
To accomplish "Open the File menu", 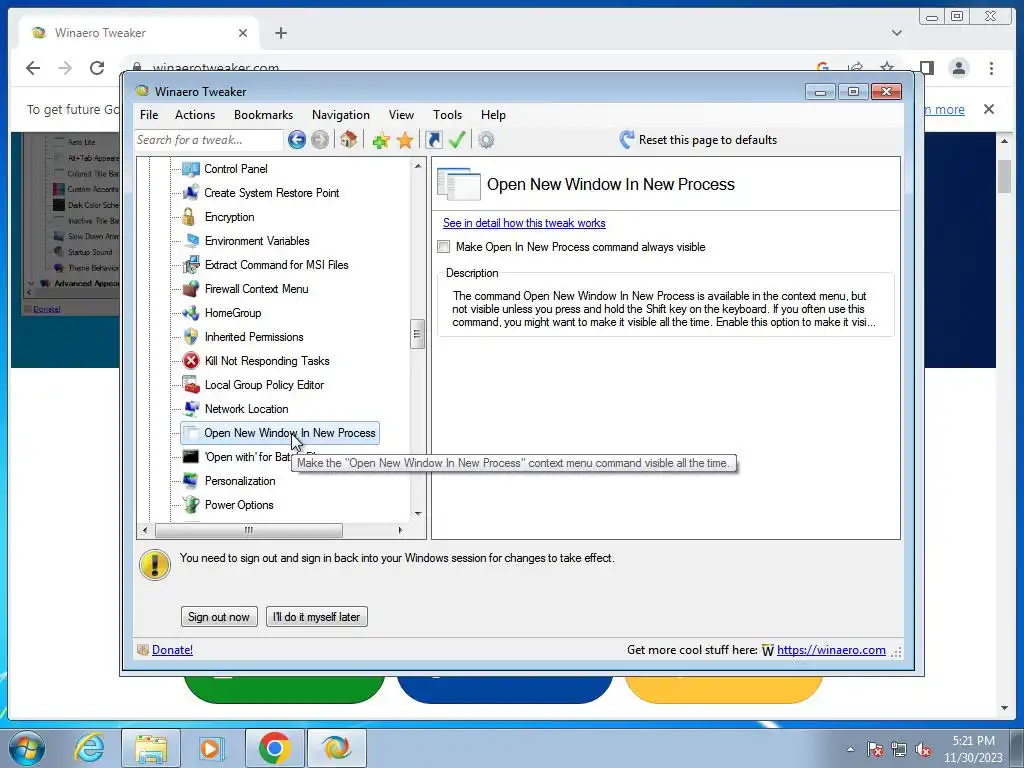I will click(149, 115).
